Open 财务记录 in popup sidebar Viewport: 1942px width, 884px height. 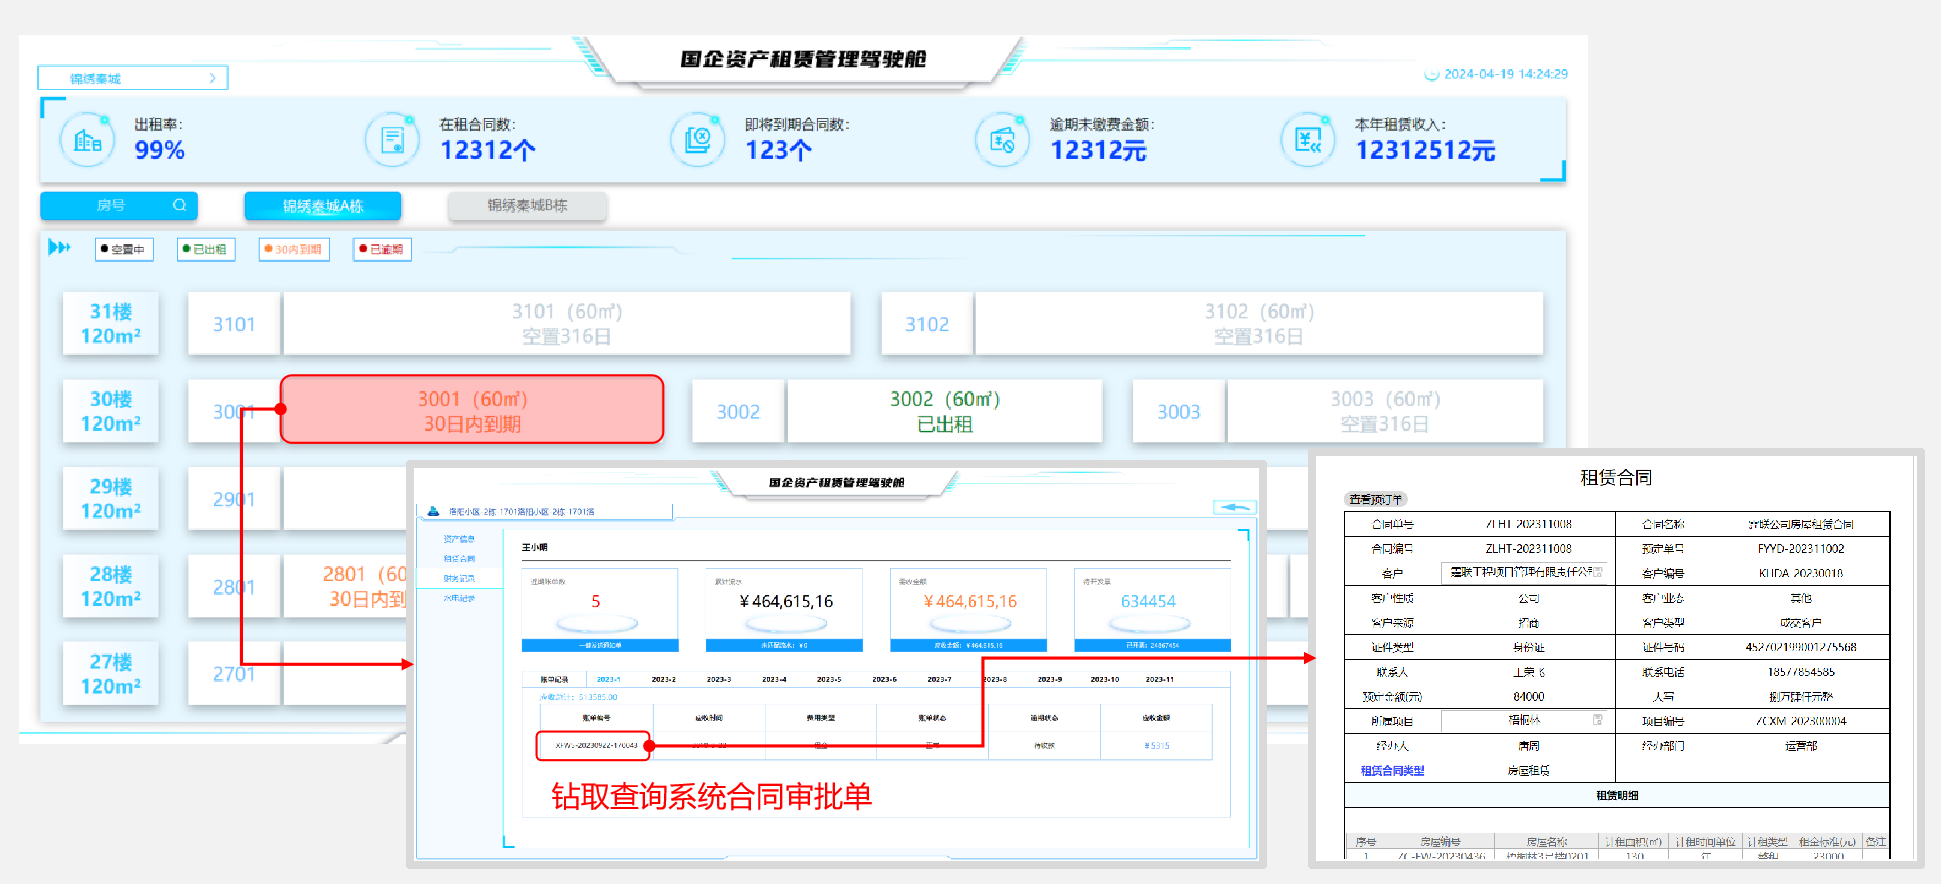pyautogui.click(x=459, y=579)
